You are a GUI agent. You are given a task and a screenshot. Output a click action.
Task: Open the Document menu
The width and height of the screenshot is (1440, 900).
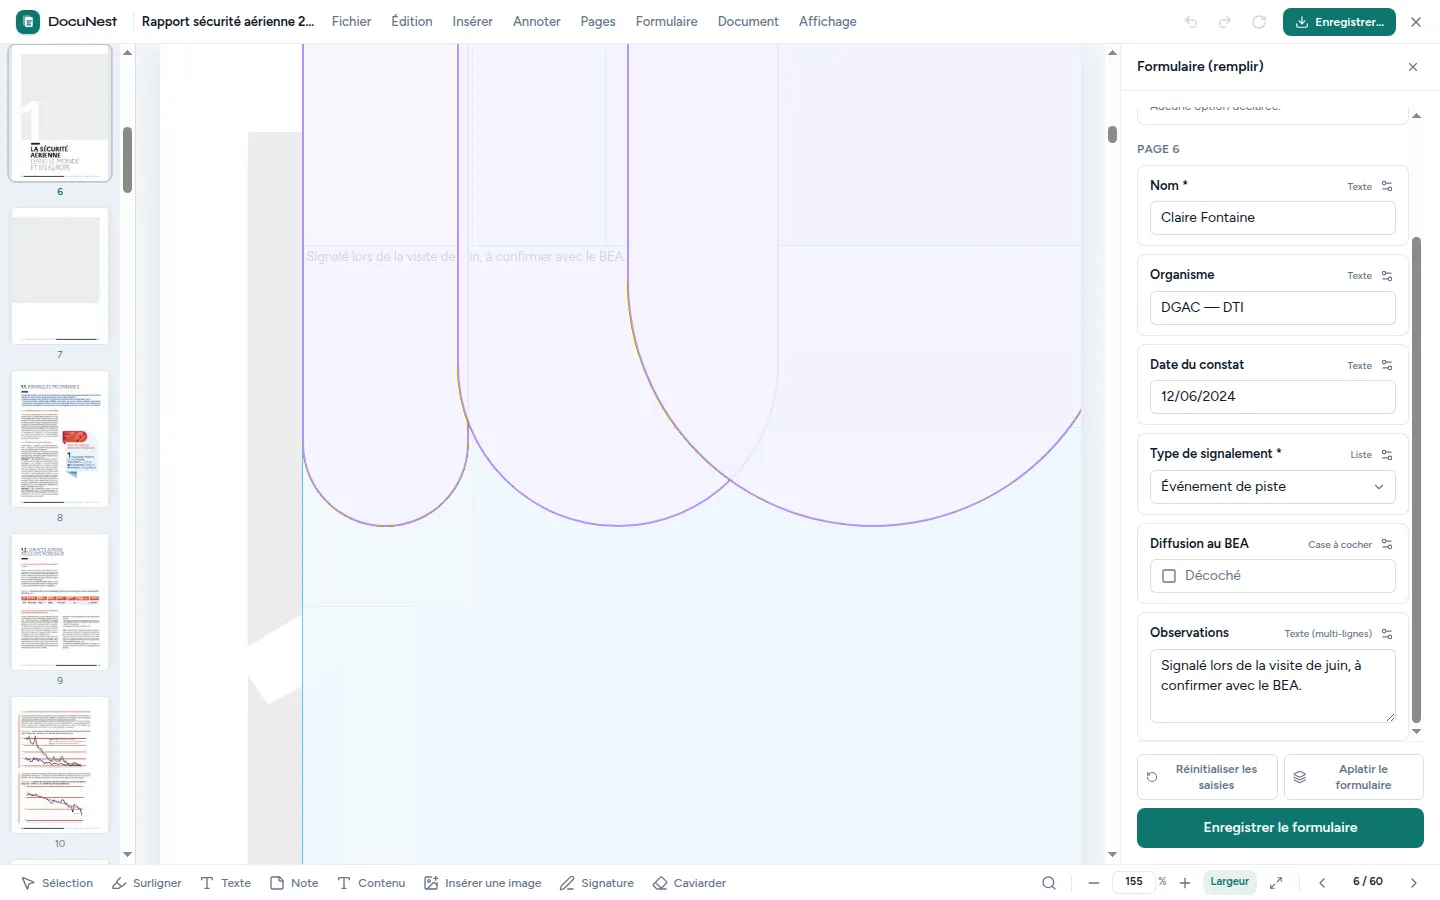point(748,22)
